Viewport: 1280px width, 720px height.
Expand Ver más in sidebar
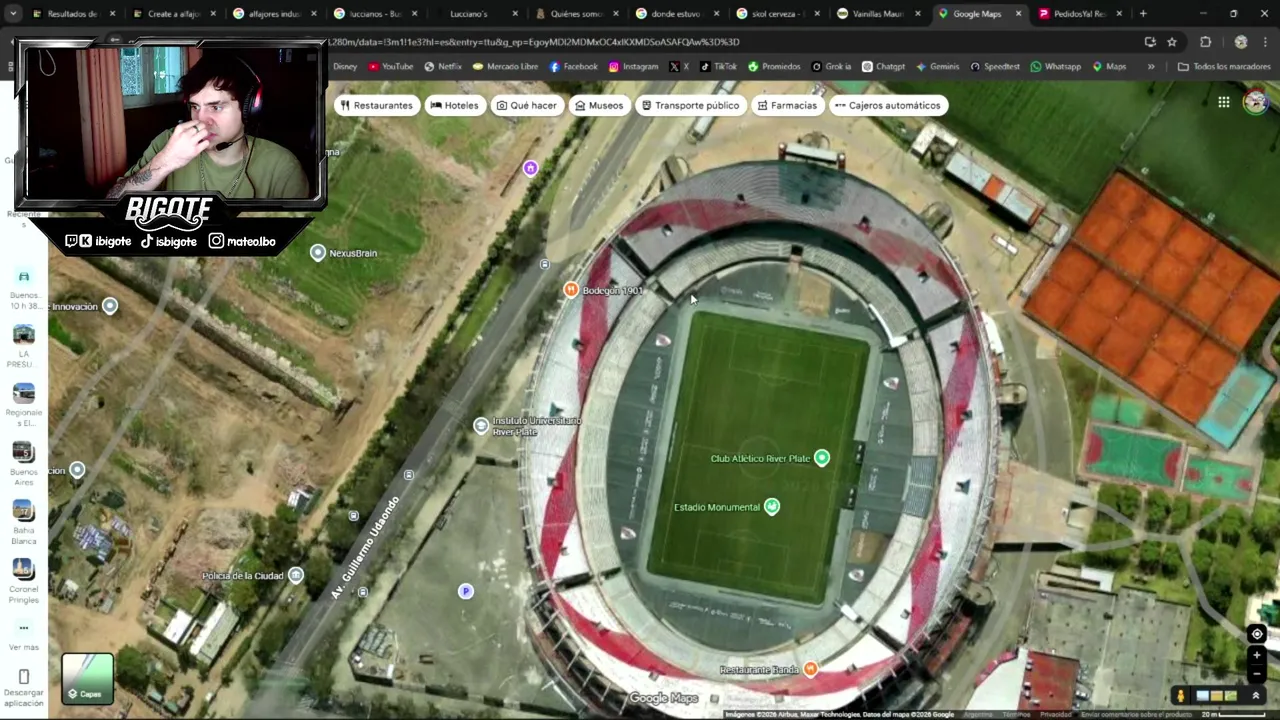coord(23,636)
